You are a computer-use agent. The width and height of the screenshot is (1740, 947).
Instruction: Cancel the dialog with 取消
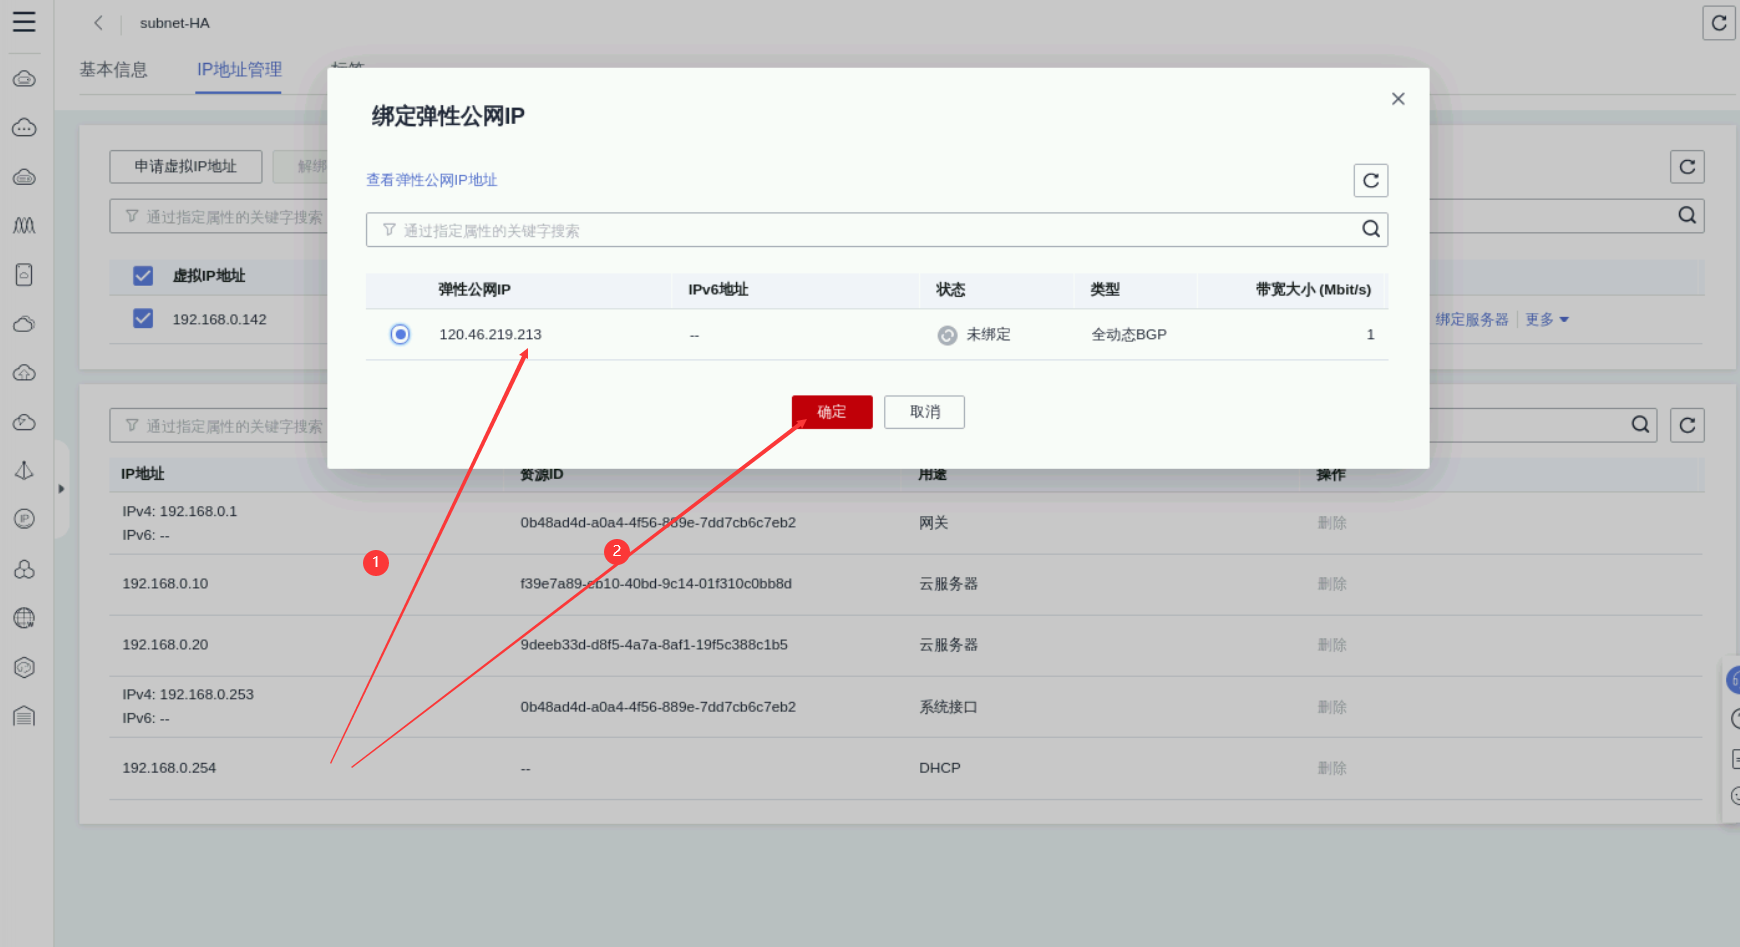[x=925, y=412]
